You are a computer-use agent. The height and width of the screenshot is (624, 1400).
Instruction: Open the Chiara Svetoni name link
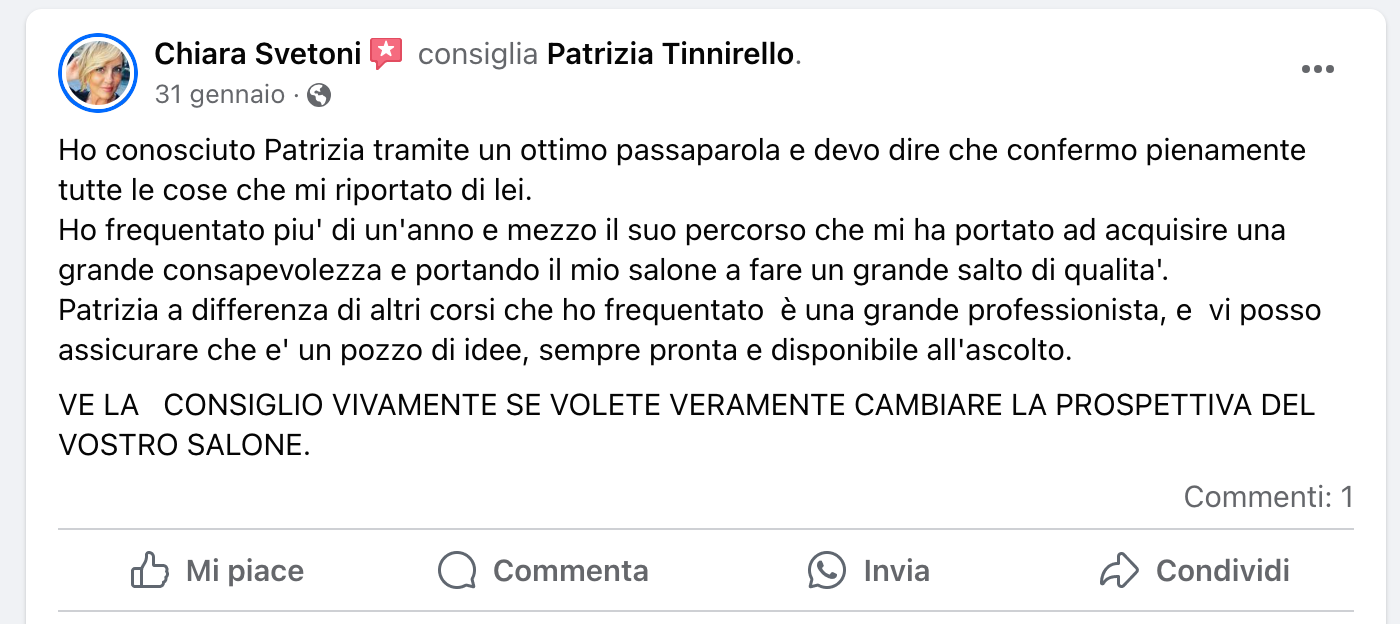[x=257, y=54]
